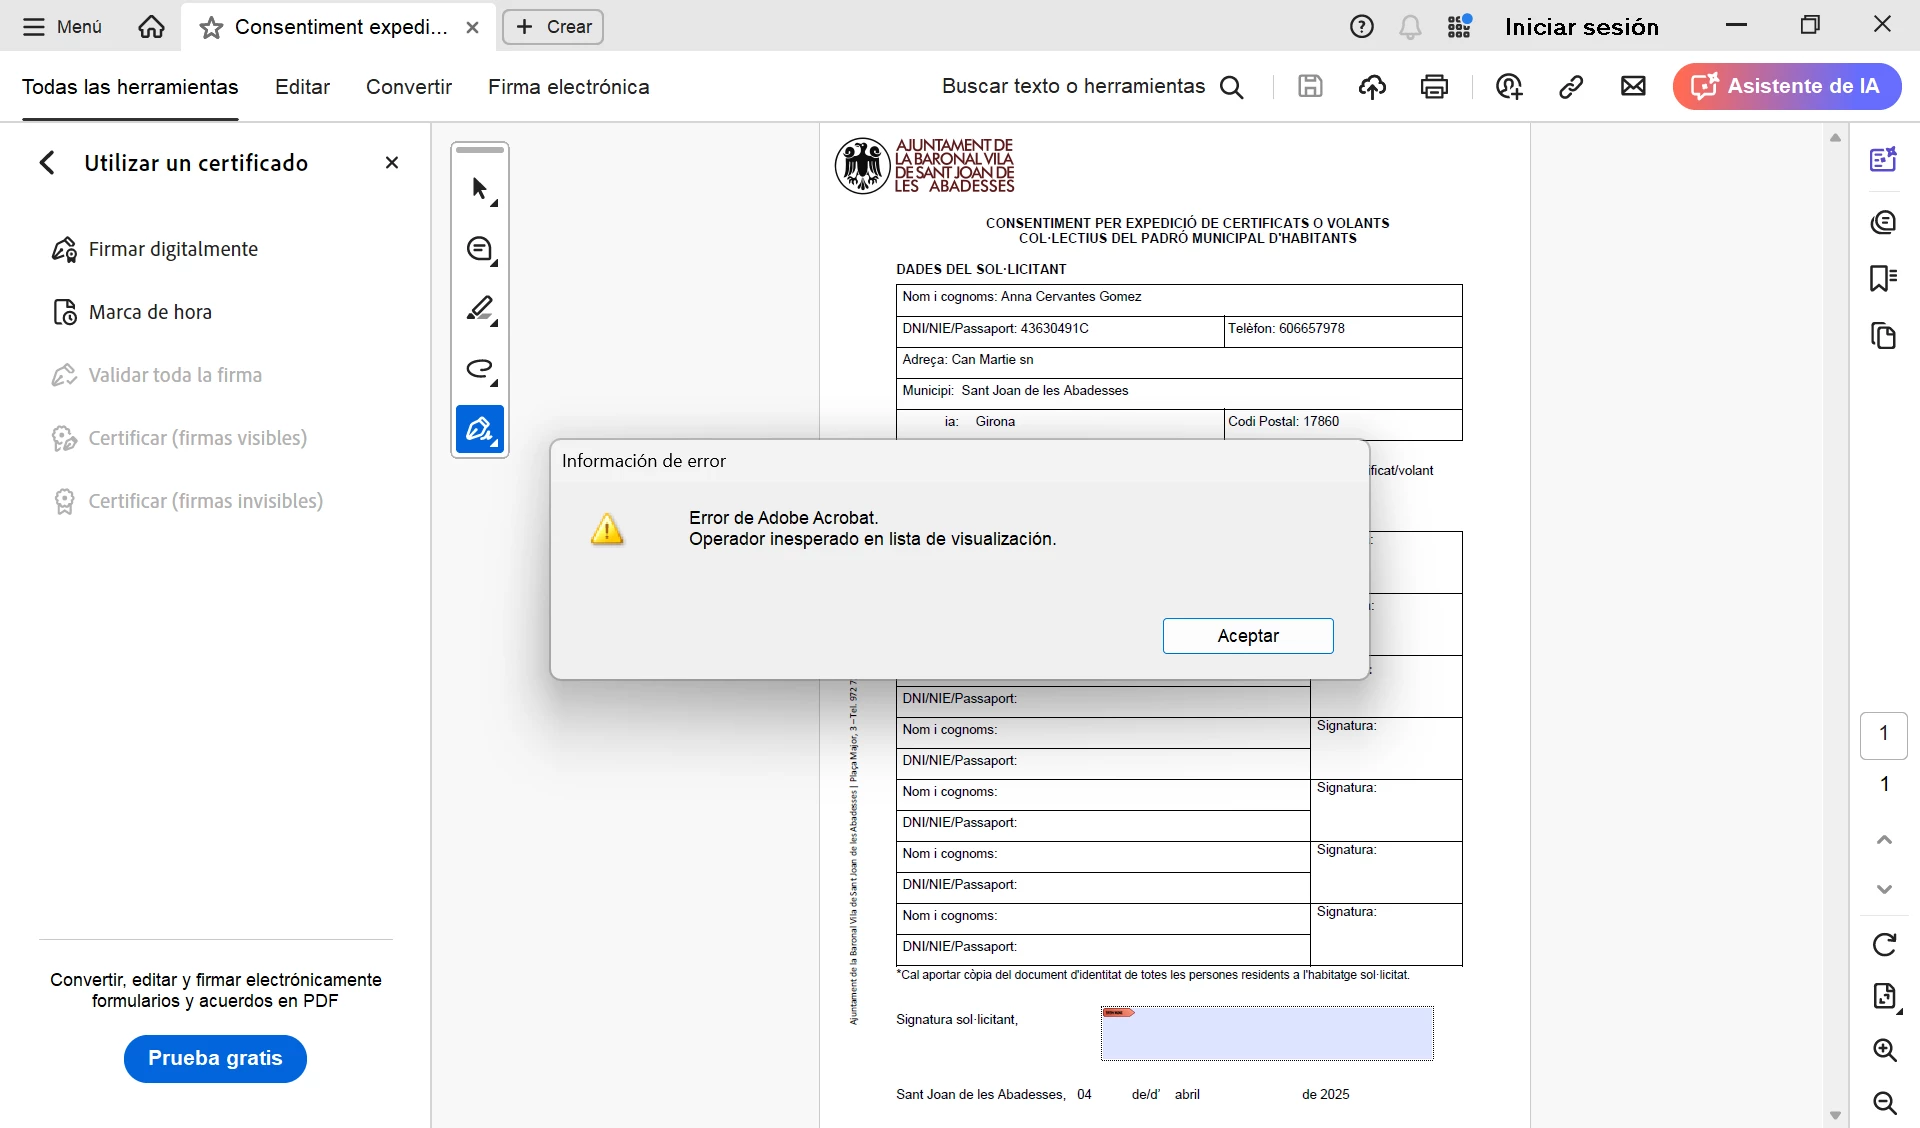Open the bookmarks panel icon
1920x1128 pixels.
pyautogui.click(x=1883, y=278)
